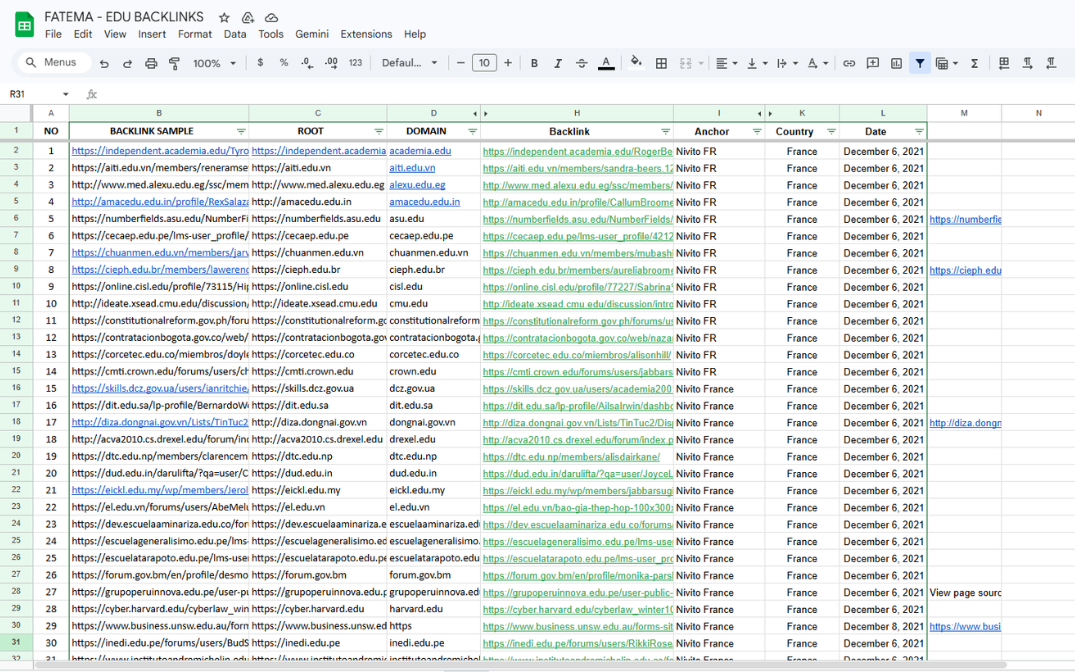The width and height of the screenshot is (1075, 672).
Task: Click the font size input field
Action: (484, 63)
